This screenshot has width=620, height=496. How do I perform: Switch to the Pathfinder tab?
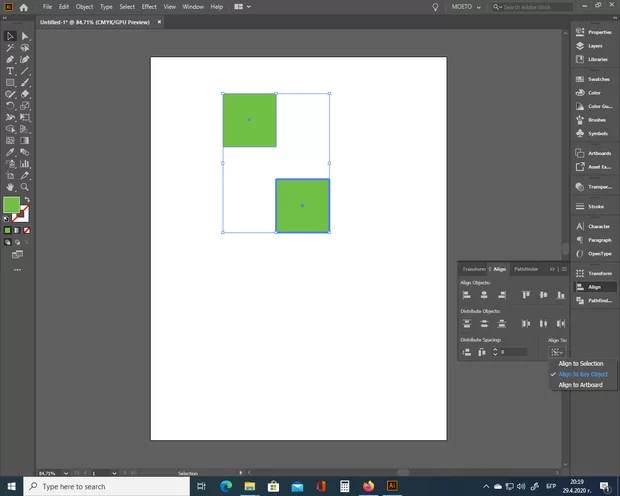526,269
